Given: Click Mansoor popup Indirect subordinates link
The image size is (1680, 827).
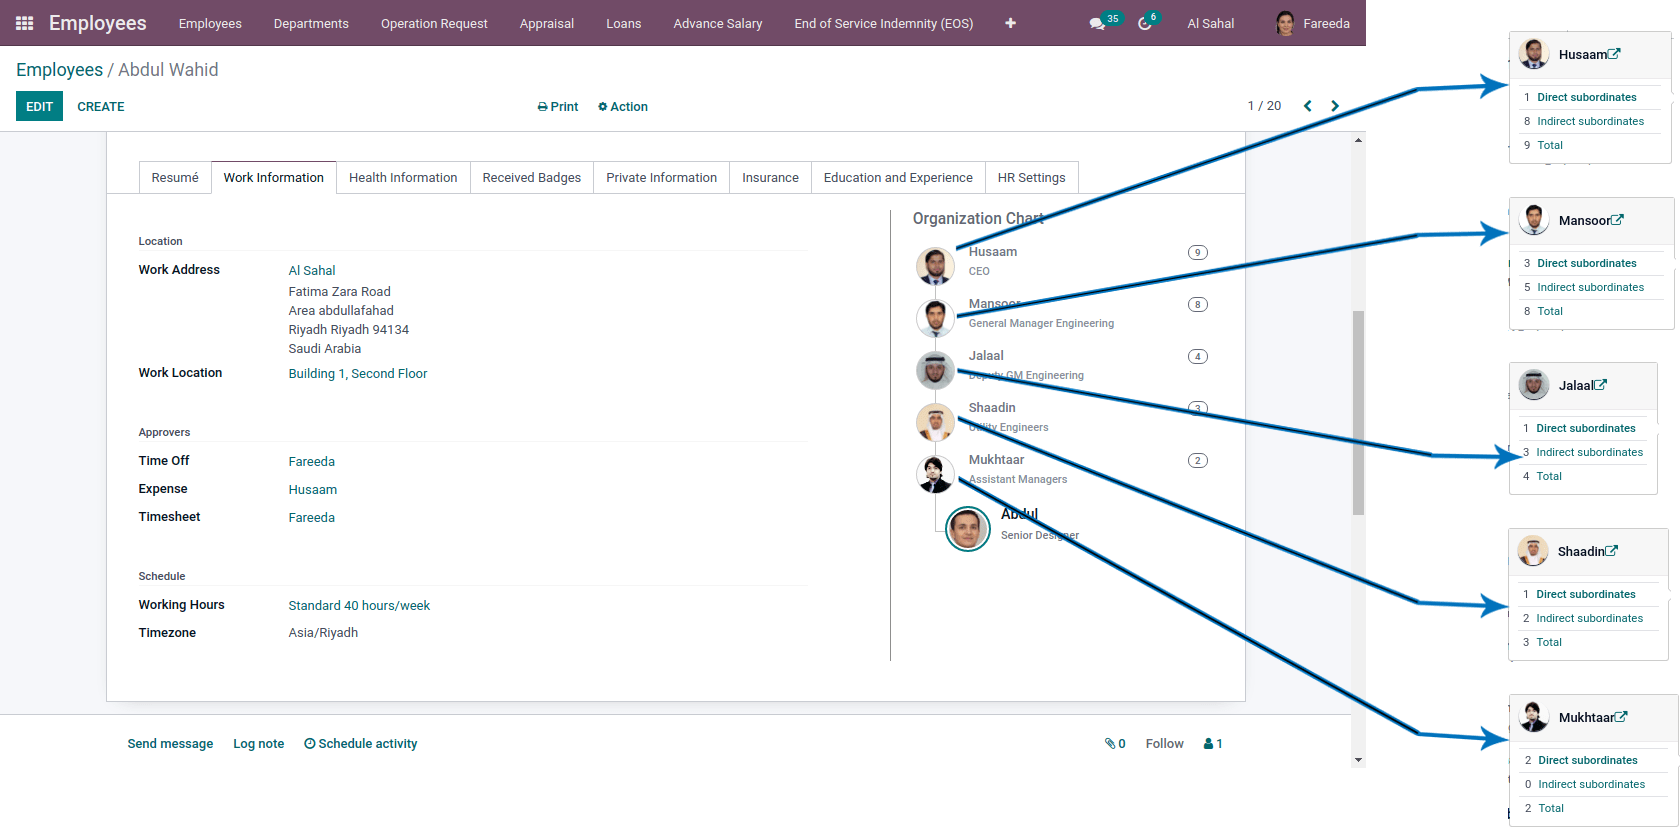Looking at the screenshot, I should tap(1590, 287).
